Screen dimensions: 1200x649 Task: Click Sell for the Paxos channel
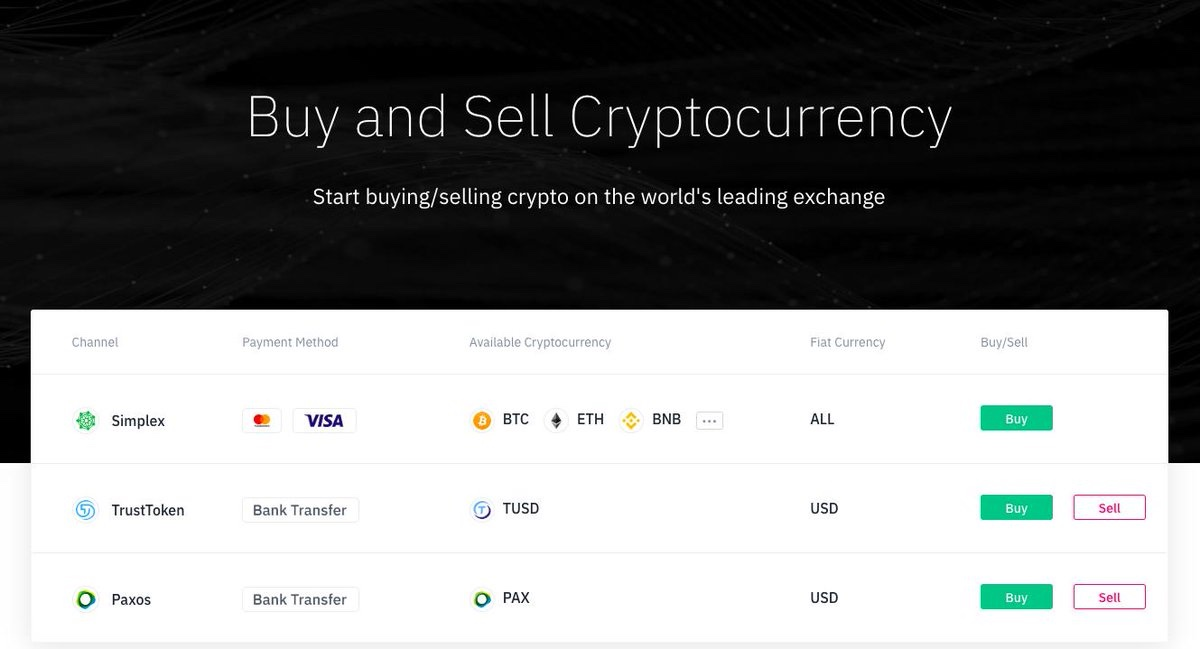point(1109,596)
